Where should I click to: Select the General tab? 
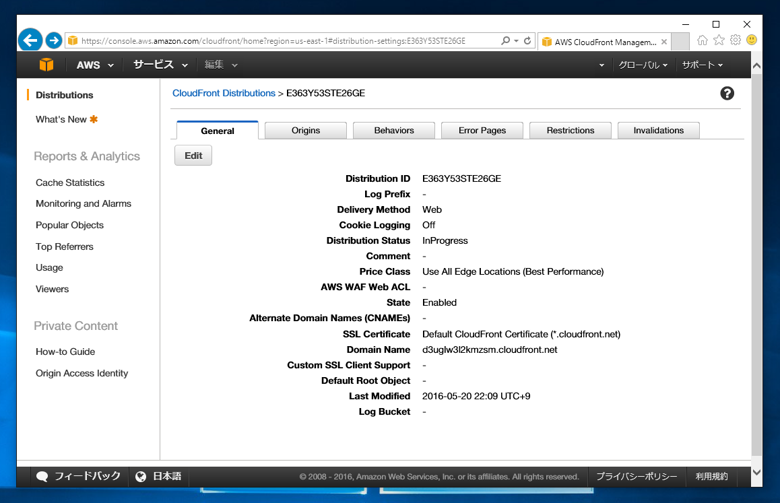[217, 130]
